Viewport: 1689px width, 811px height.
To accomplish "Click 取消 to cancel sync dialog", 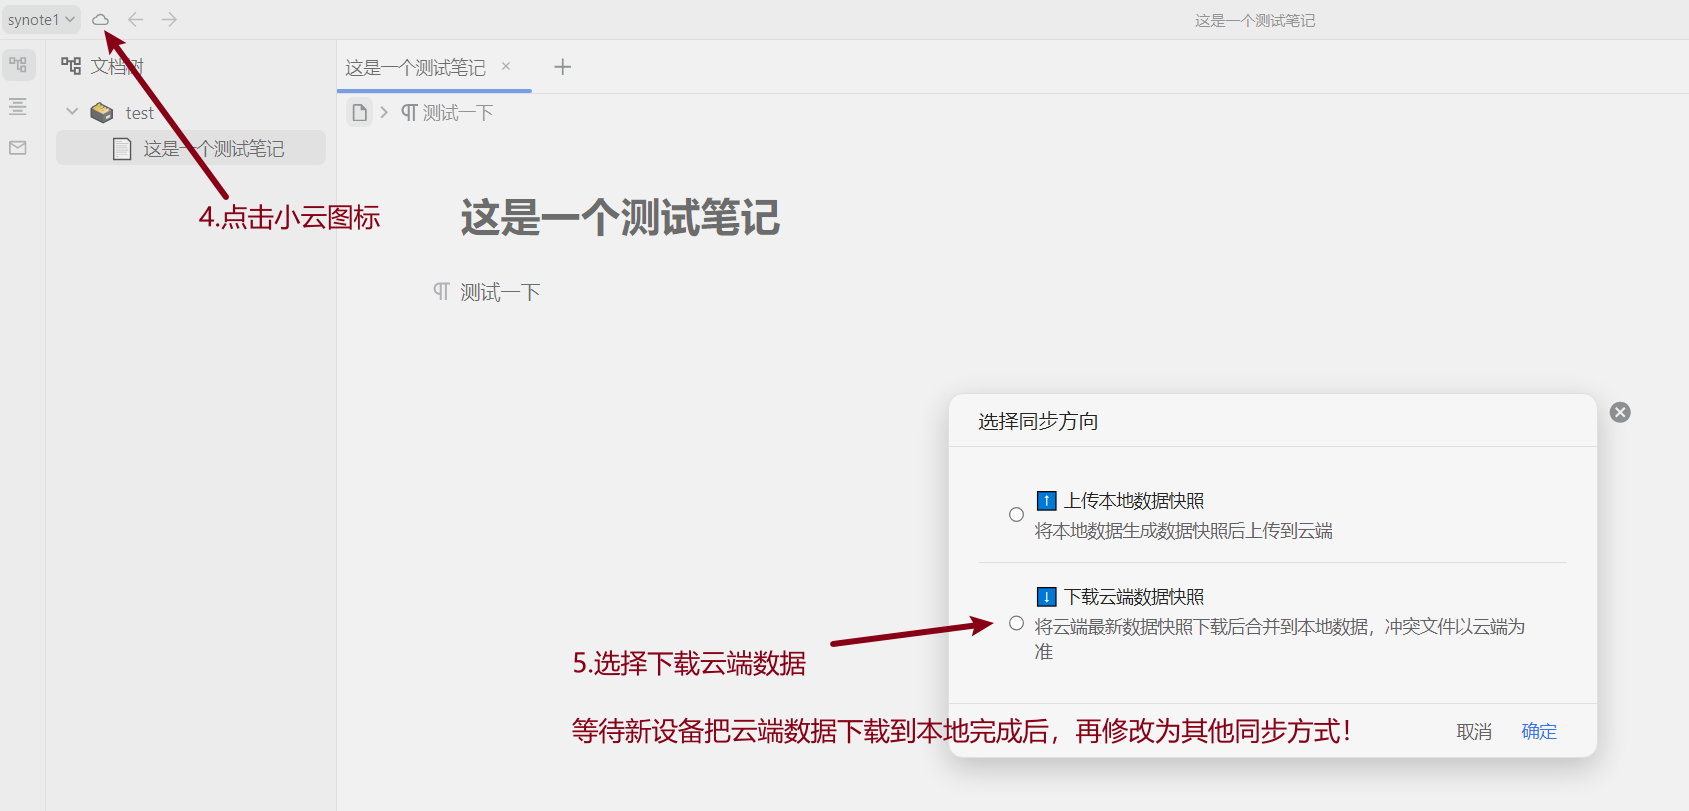I will point(1474,732).
